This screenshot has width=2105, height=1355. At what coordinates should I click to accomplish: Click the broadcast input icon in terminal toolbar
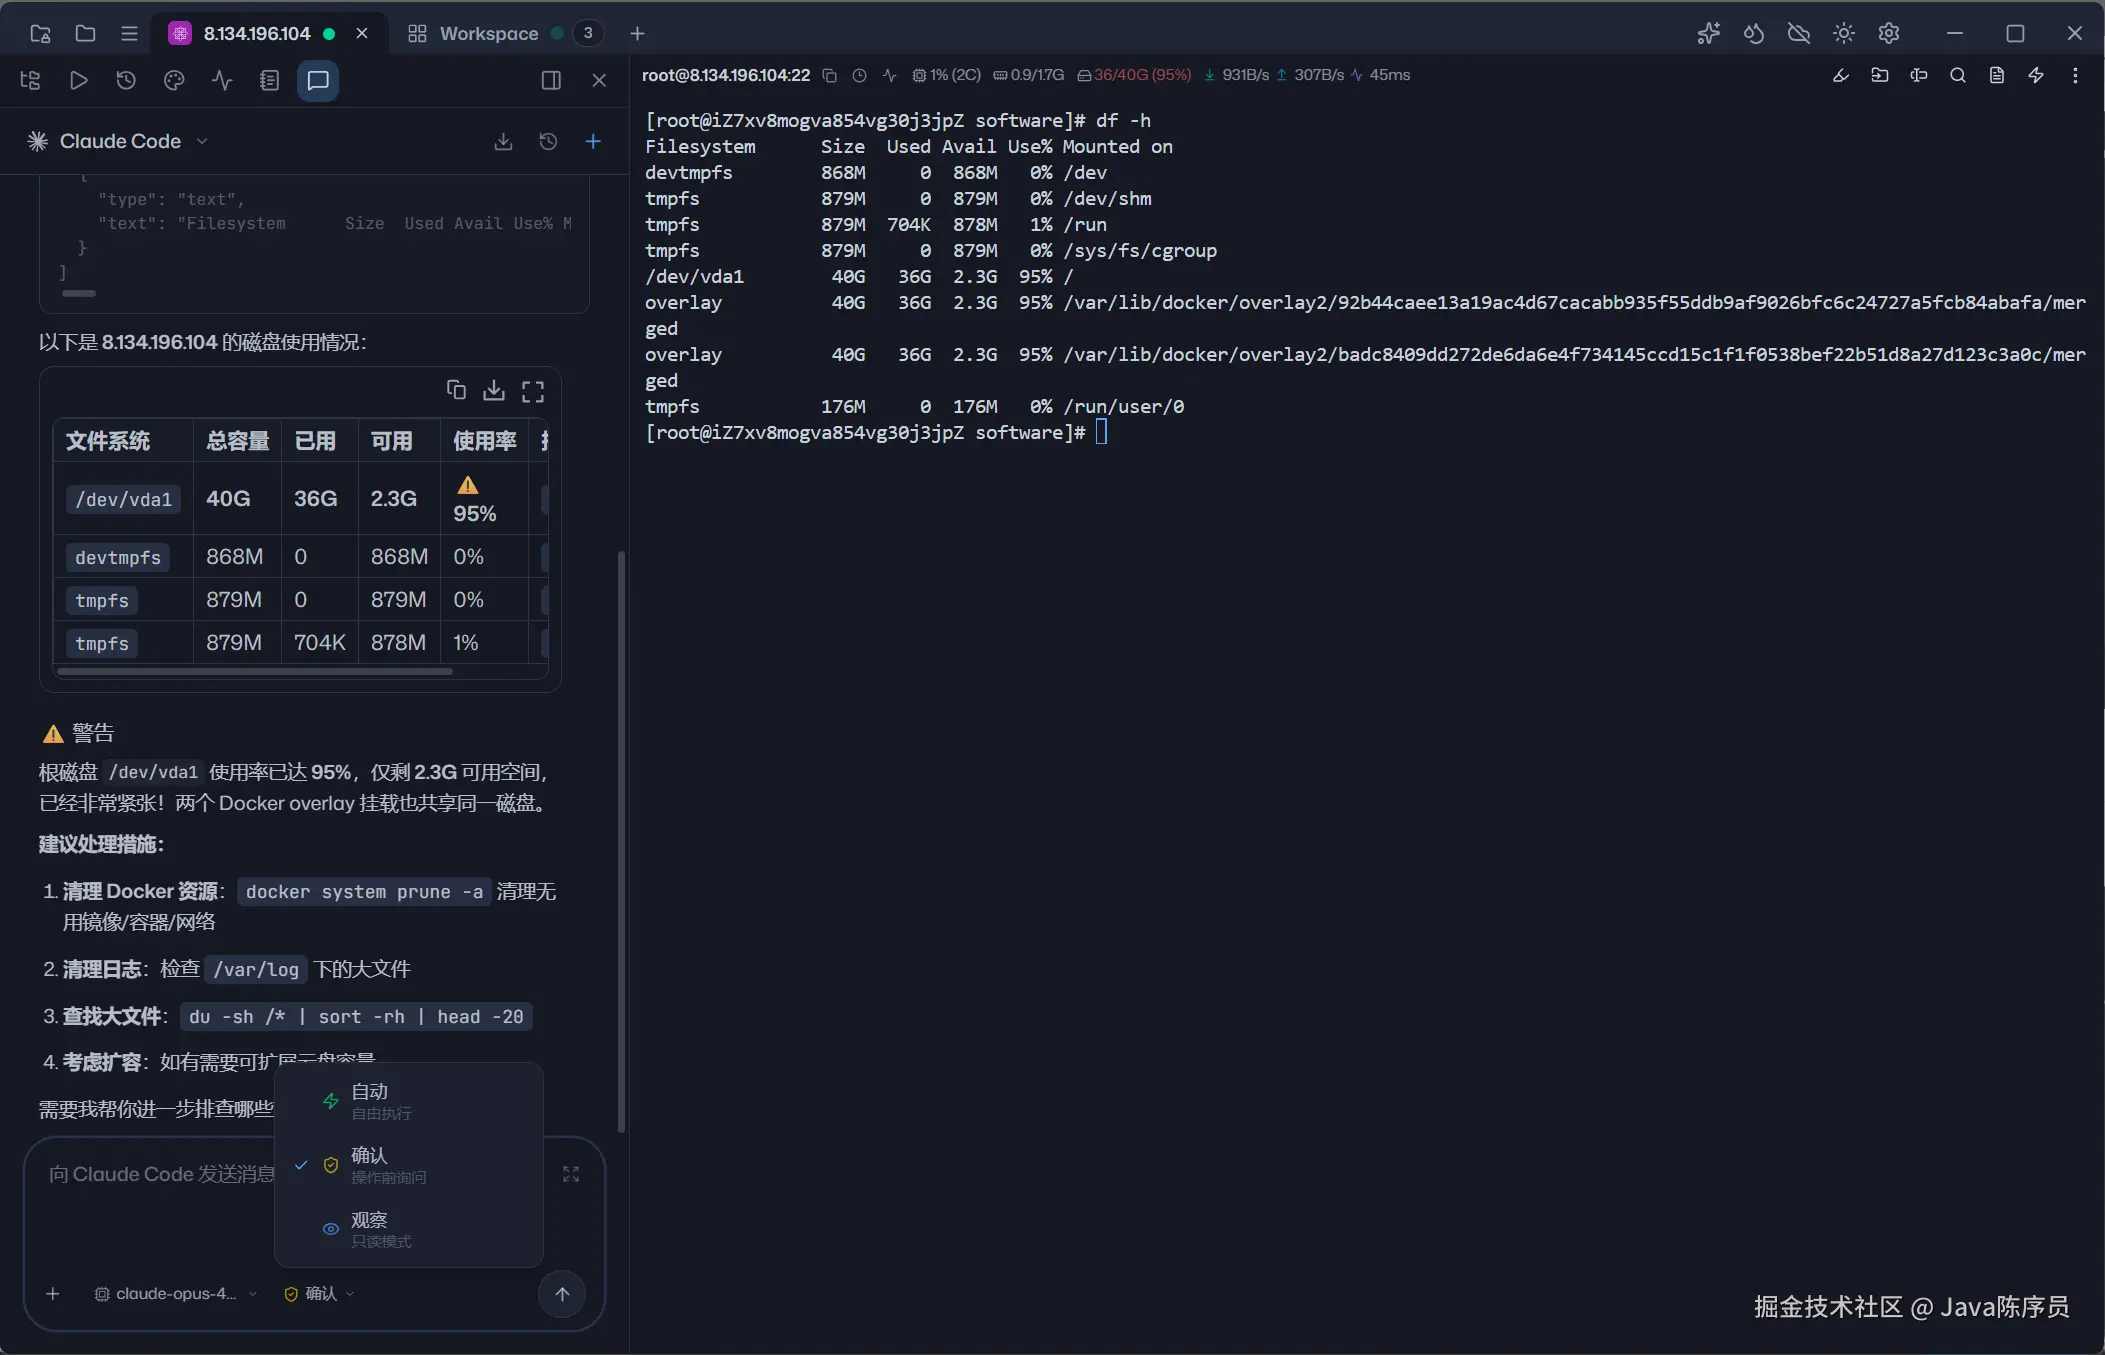pyautogui.click(x=1918, y=75)
